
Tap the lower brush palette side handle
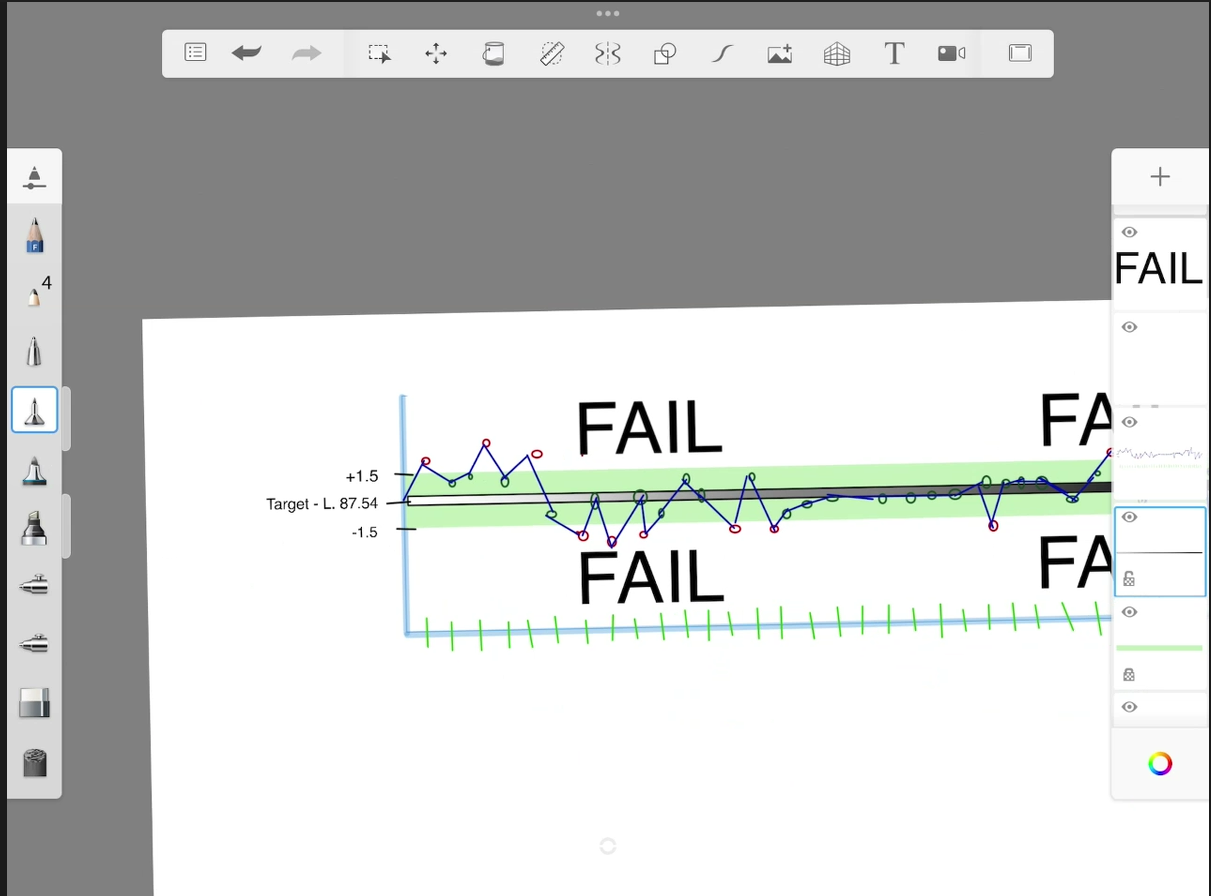[x=66, y=525]
